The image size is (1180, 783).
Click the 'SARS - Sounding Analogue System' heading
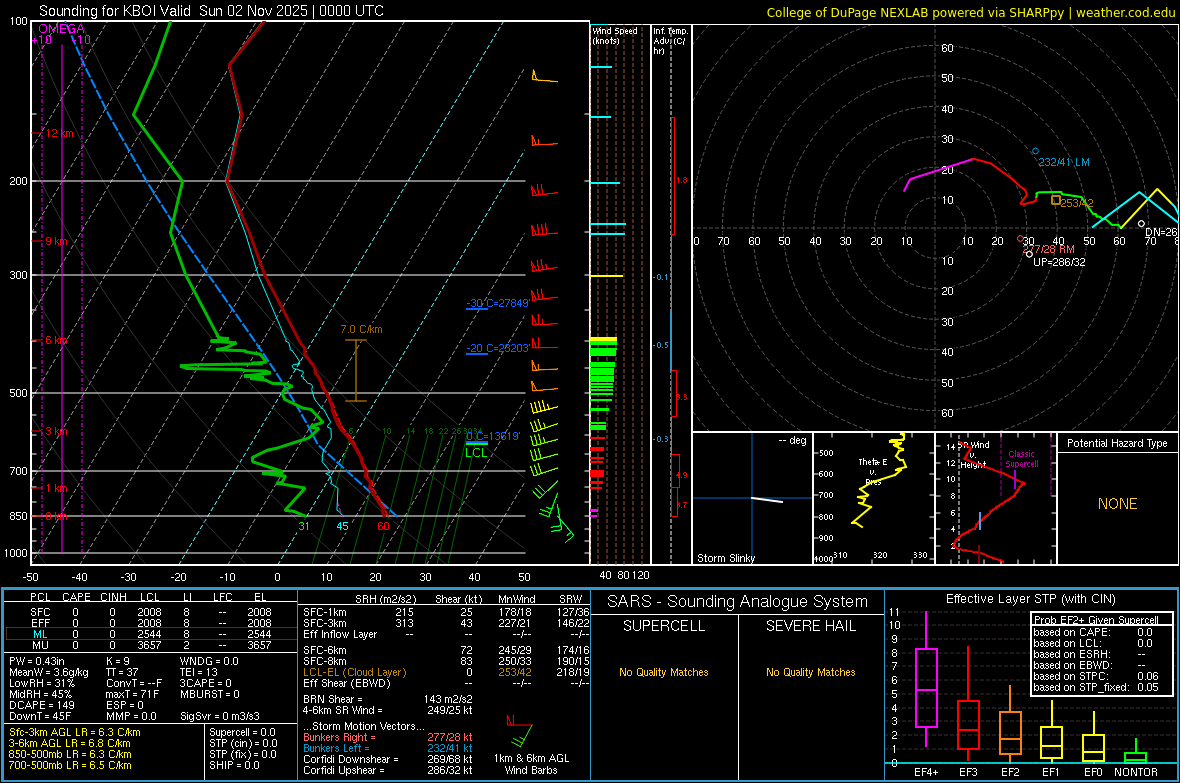(738, 602)
